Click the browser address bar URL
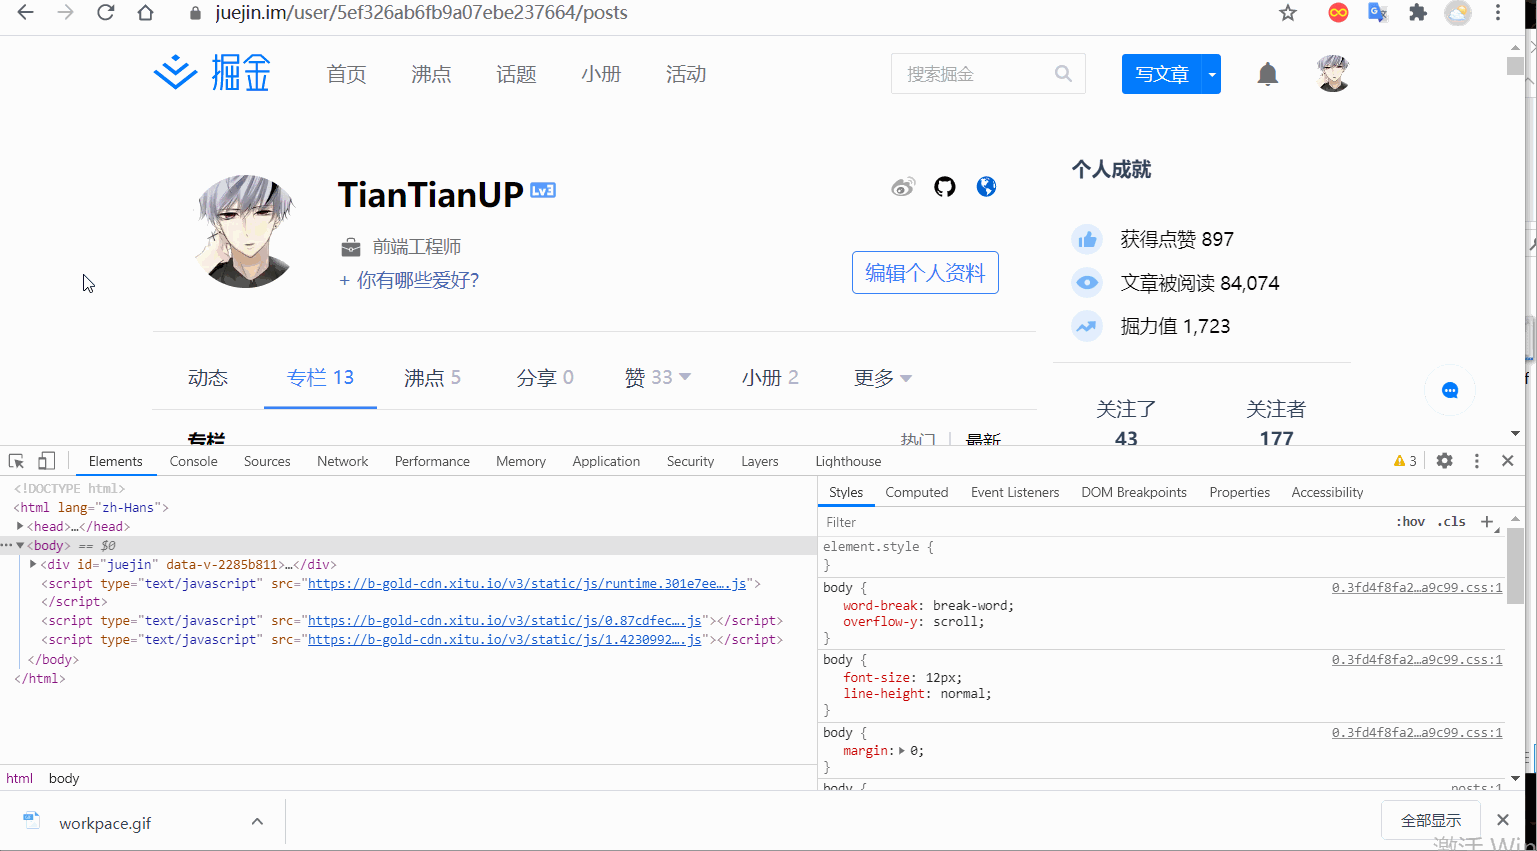This screenshot has height=851, width=1537. 422,13
